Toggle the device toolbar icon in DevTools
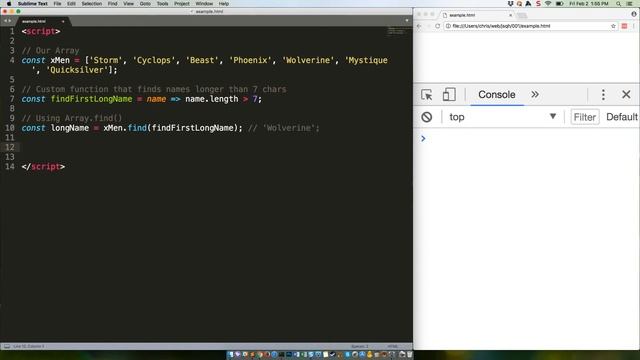The height and width of the screenshot is (360, 640). tap(449, 95)
